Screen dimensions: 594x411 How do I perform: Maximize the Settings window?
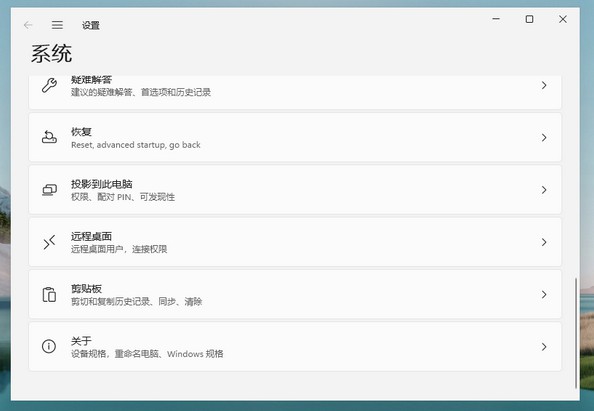[530, 19]
